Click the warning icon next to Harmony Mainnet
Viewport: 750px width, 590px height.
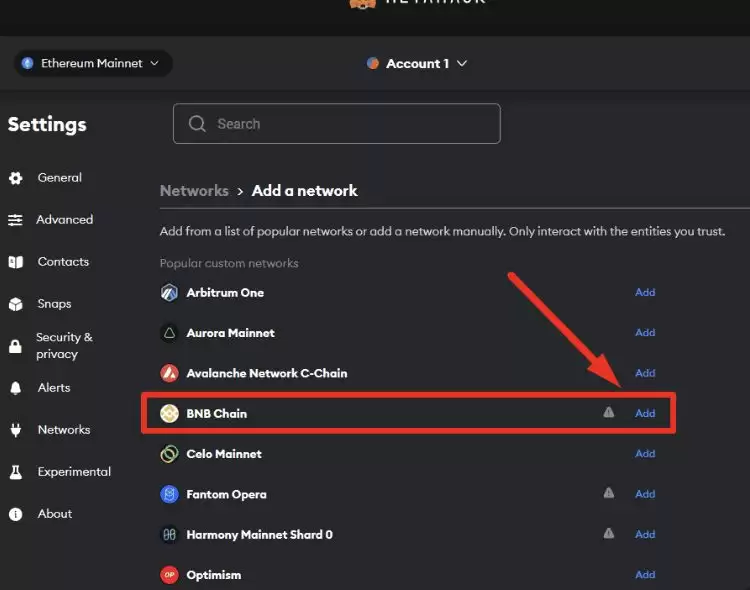click(x=608, y=534)
